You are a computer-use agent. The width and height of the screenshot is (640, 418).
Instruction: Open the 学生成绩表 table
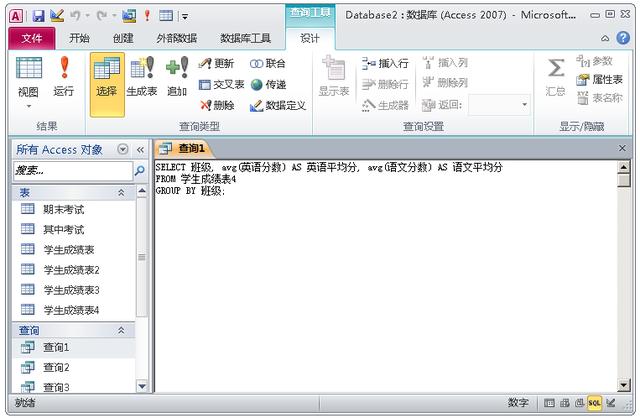[x=74, y=249]
